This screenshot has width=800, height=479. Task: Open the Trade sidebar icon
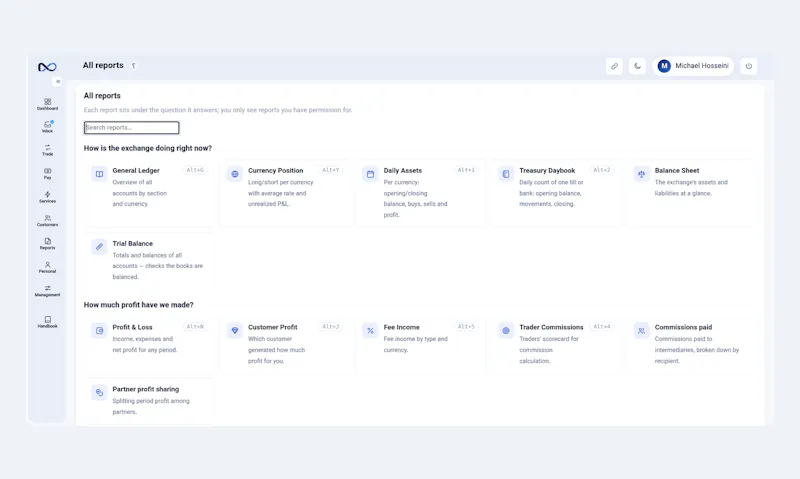click(47, 150)
